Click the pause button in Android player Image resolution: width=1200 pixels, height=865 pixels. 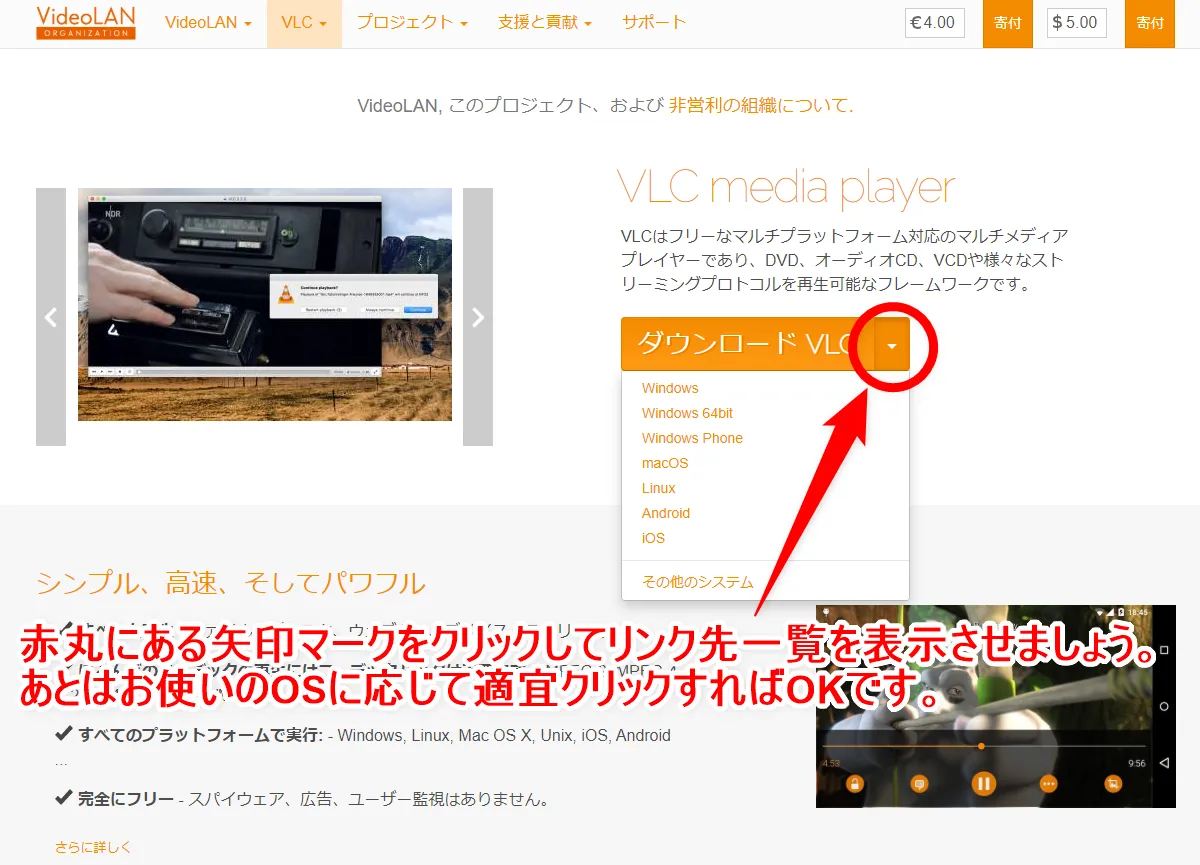(983, 784)
